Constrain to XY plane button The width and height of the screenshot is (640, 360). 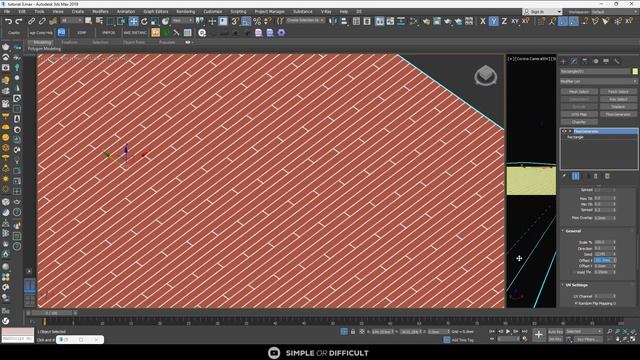[x=515, y=21]
